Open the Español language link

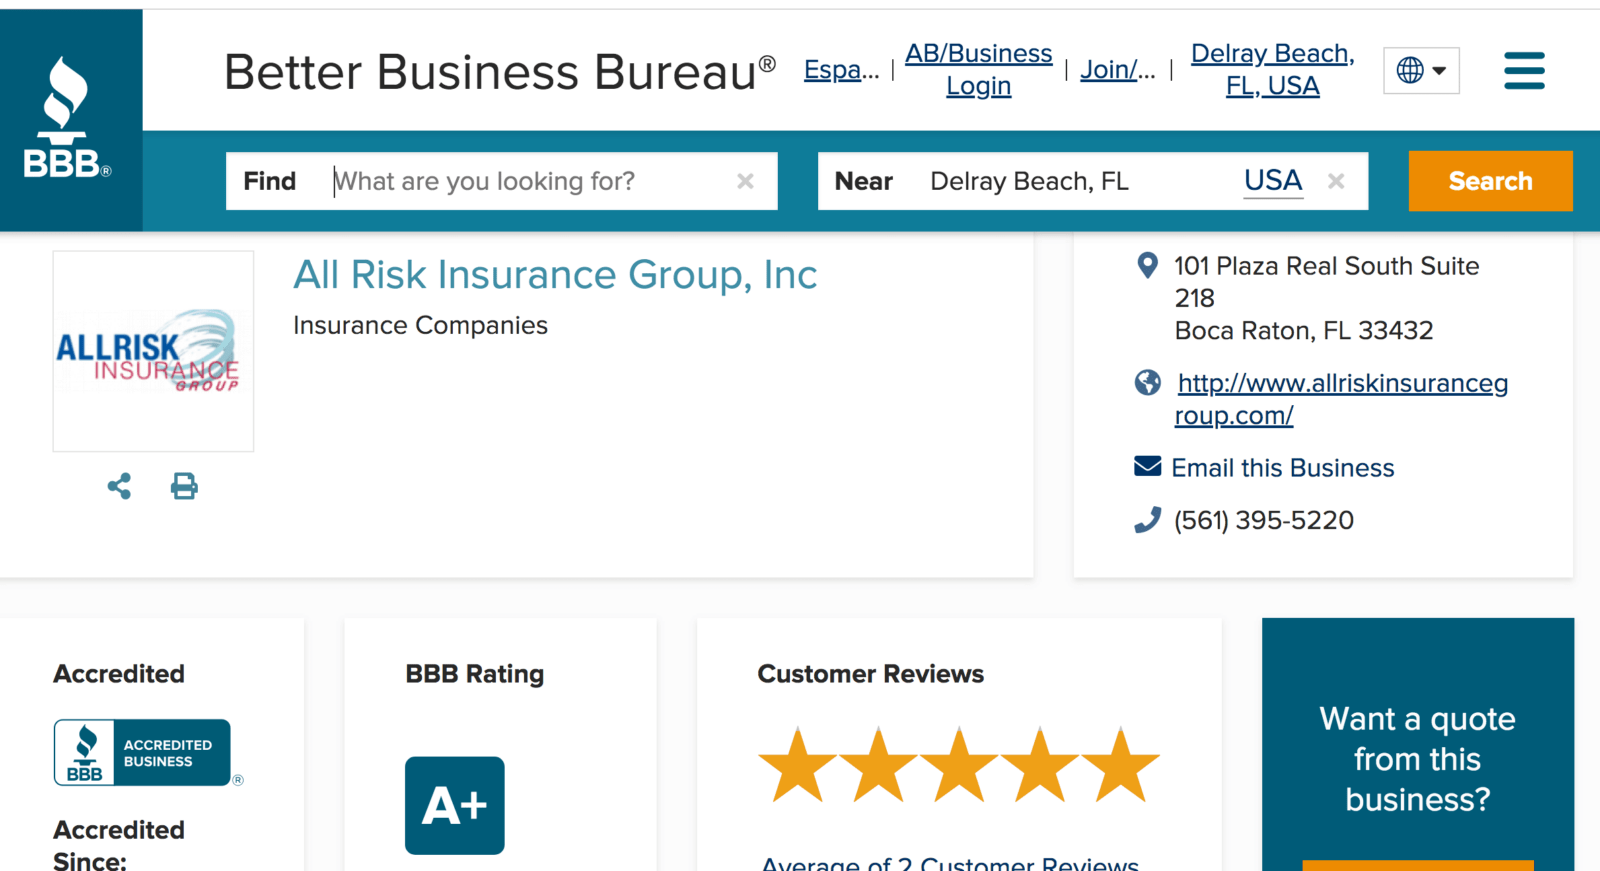(x=842, y=70)
